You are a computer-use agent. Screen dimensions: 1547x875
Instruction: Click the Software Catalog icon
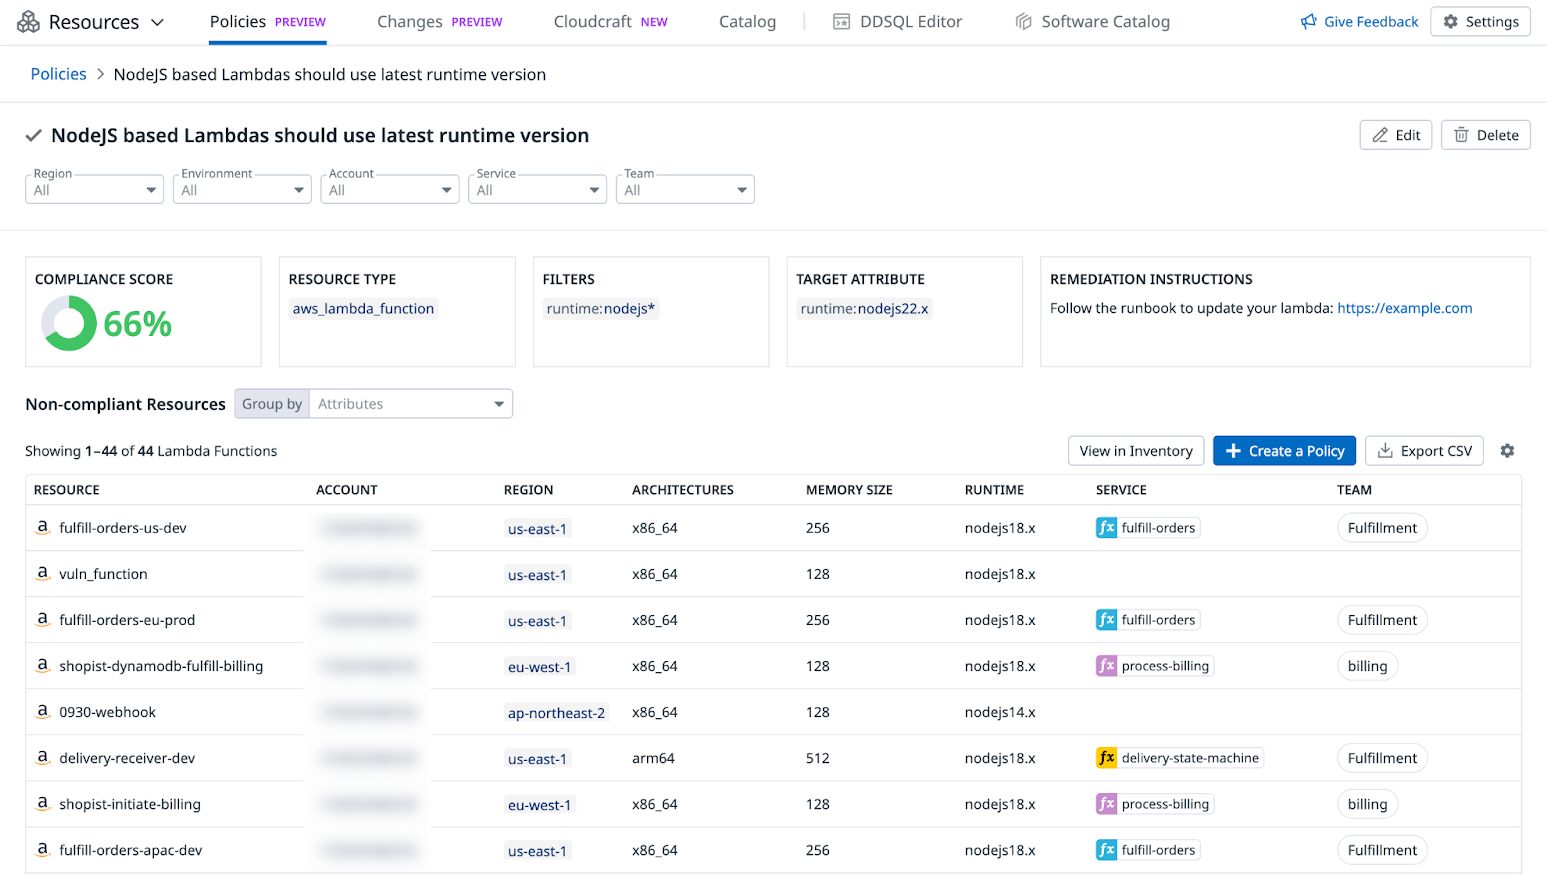[x=1023, y=22]
